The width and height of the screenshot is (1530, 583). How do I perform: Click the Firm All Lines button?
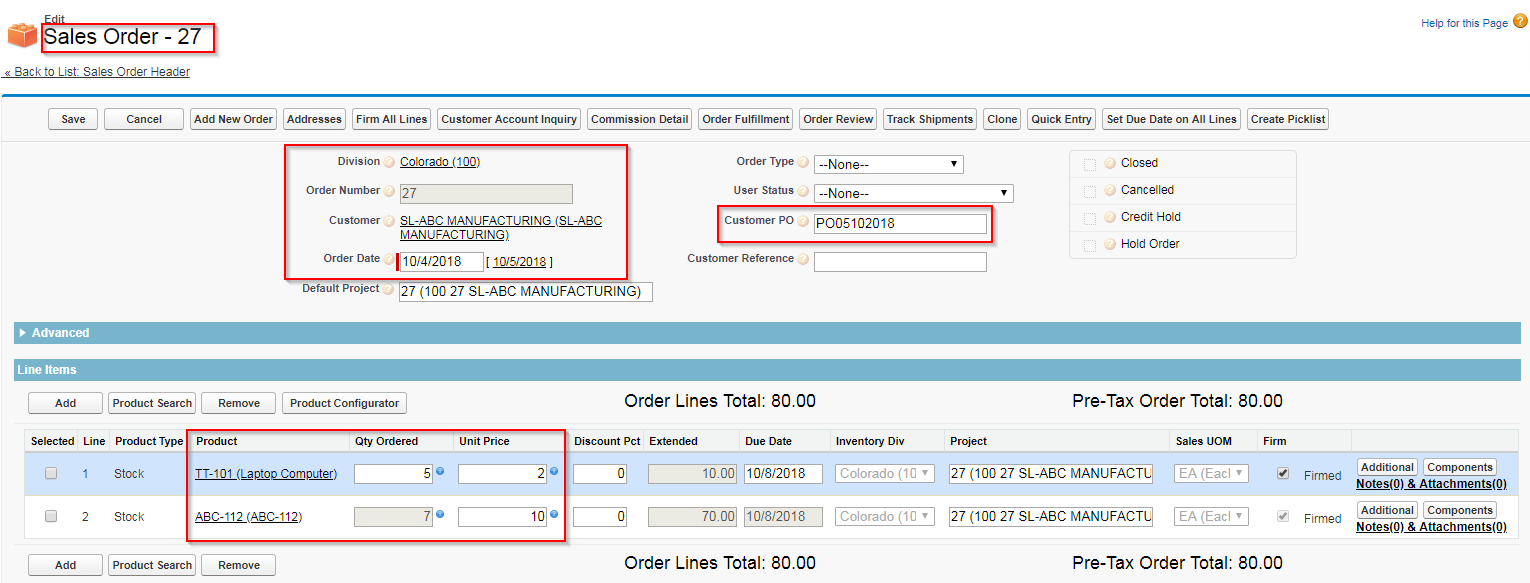point(392,119)
